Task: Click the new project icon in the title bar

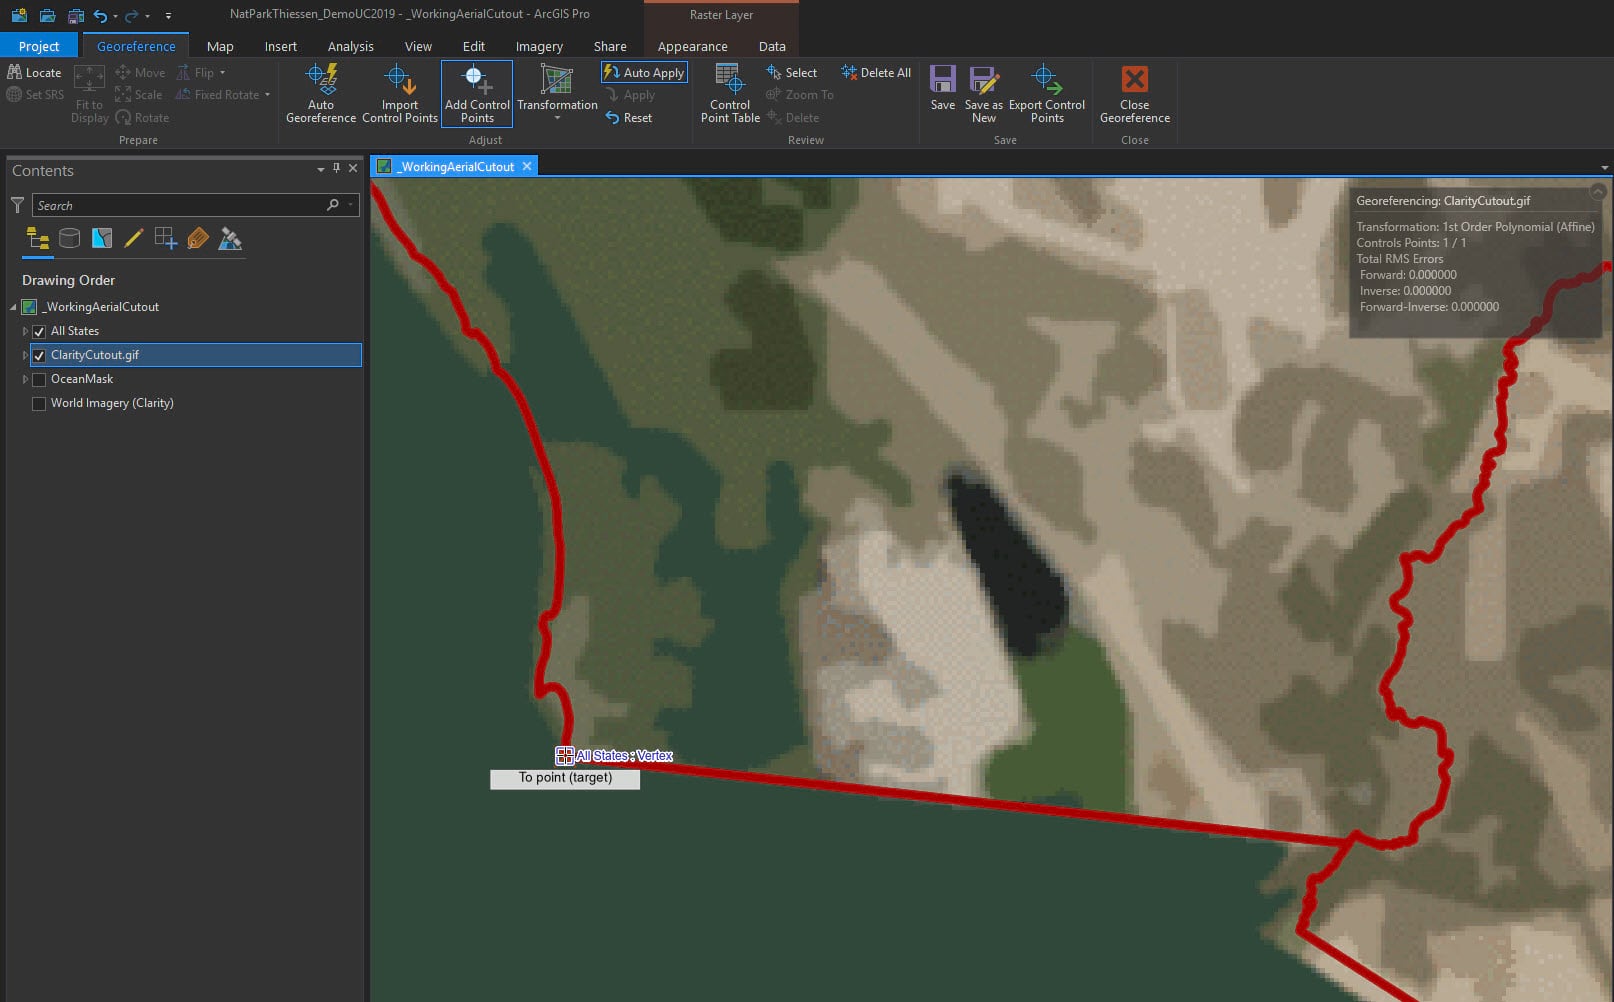Action: pyautogui.click(x=19, y=15)
